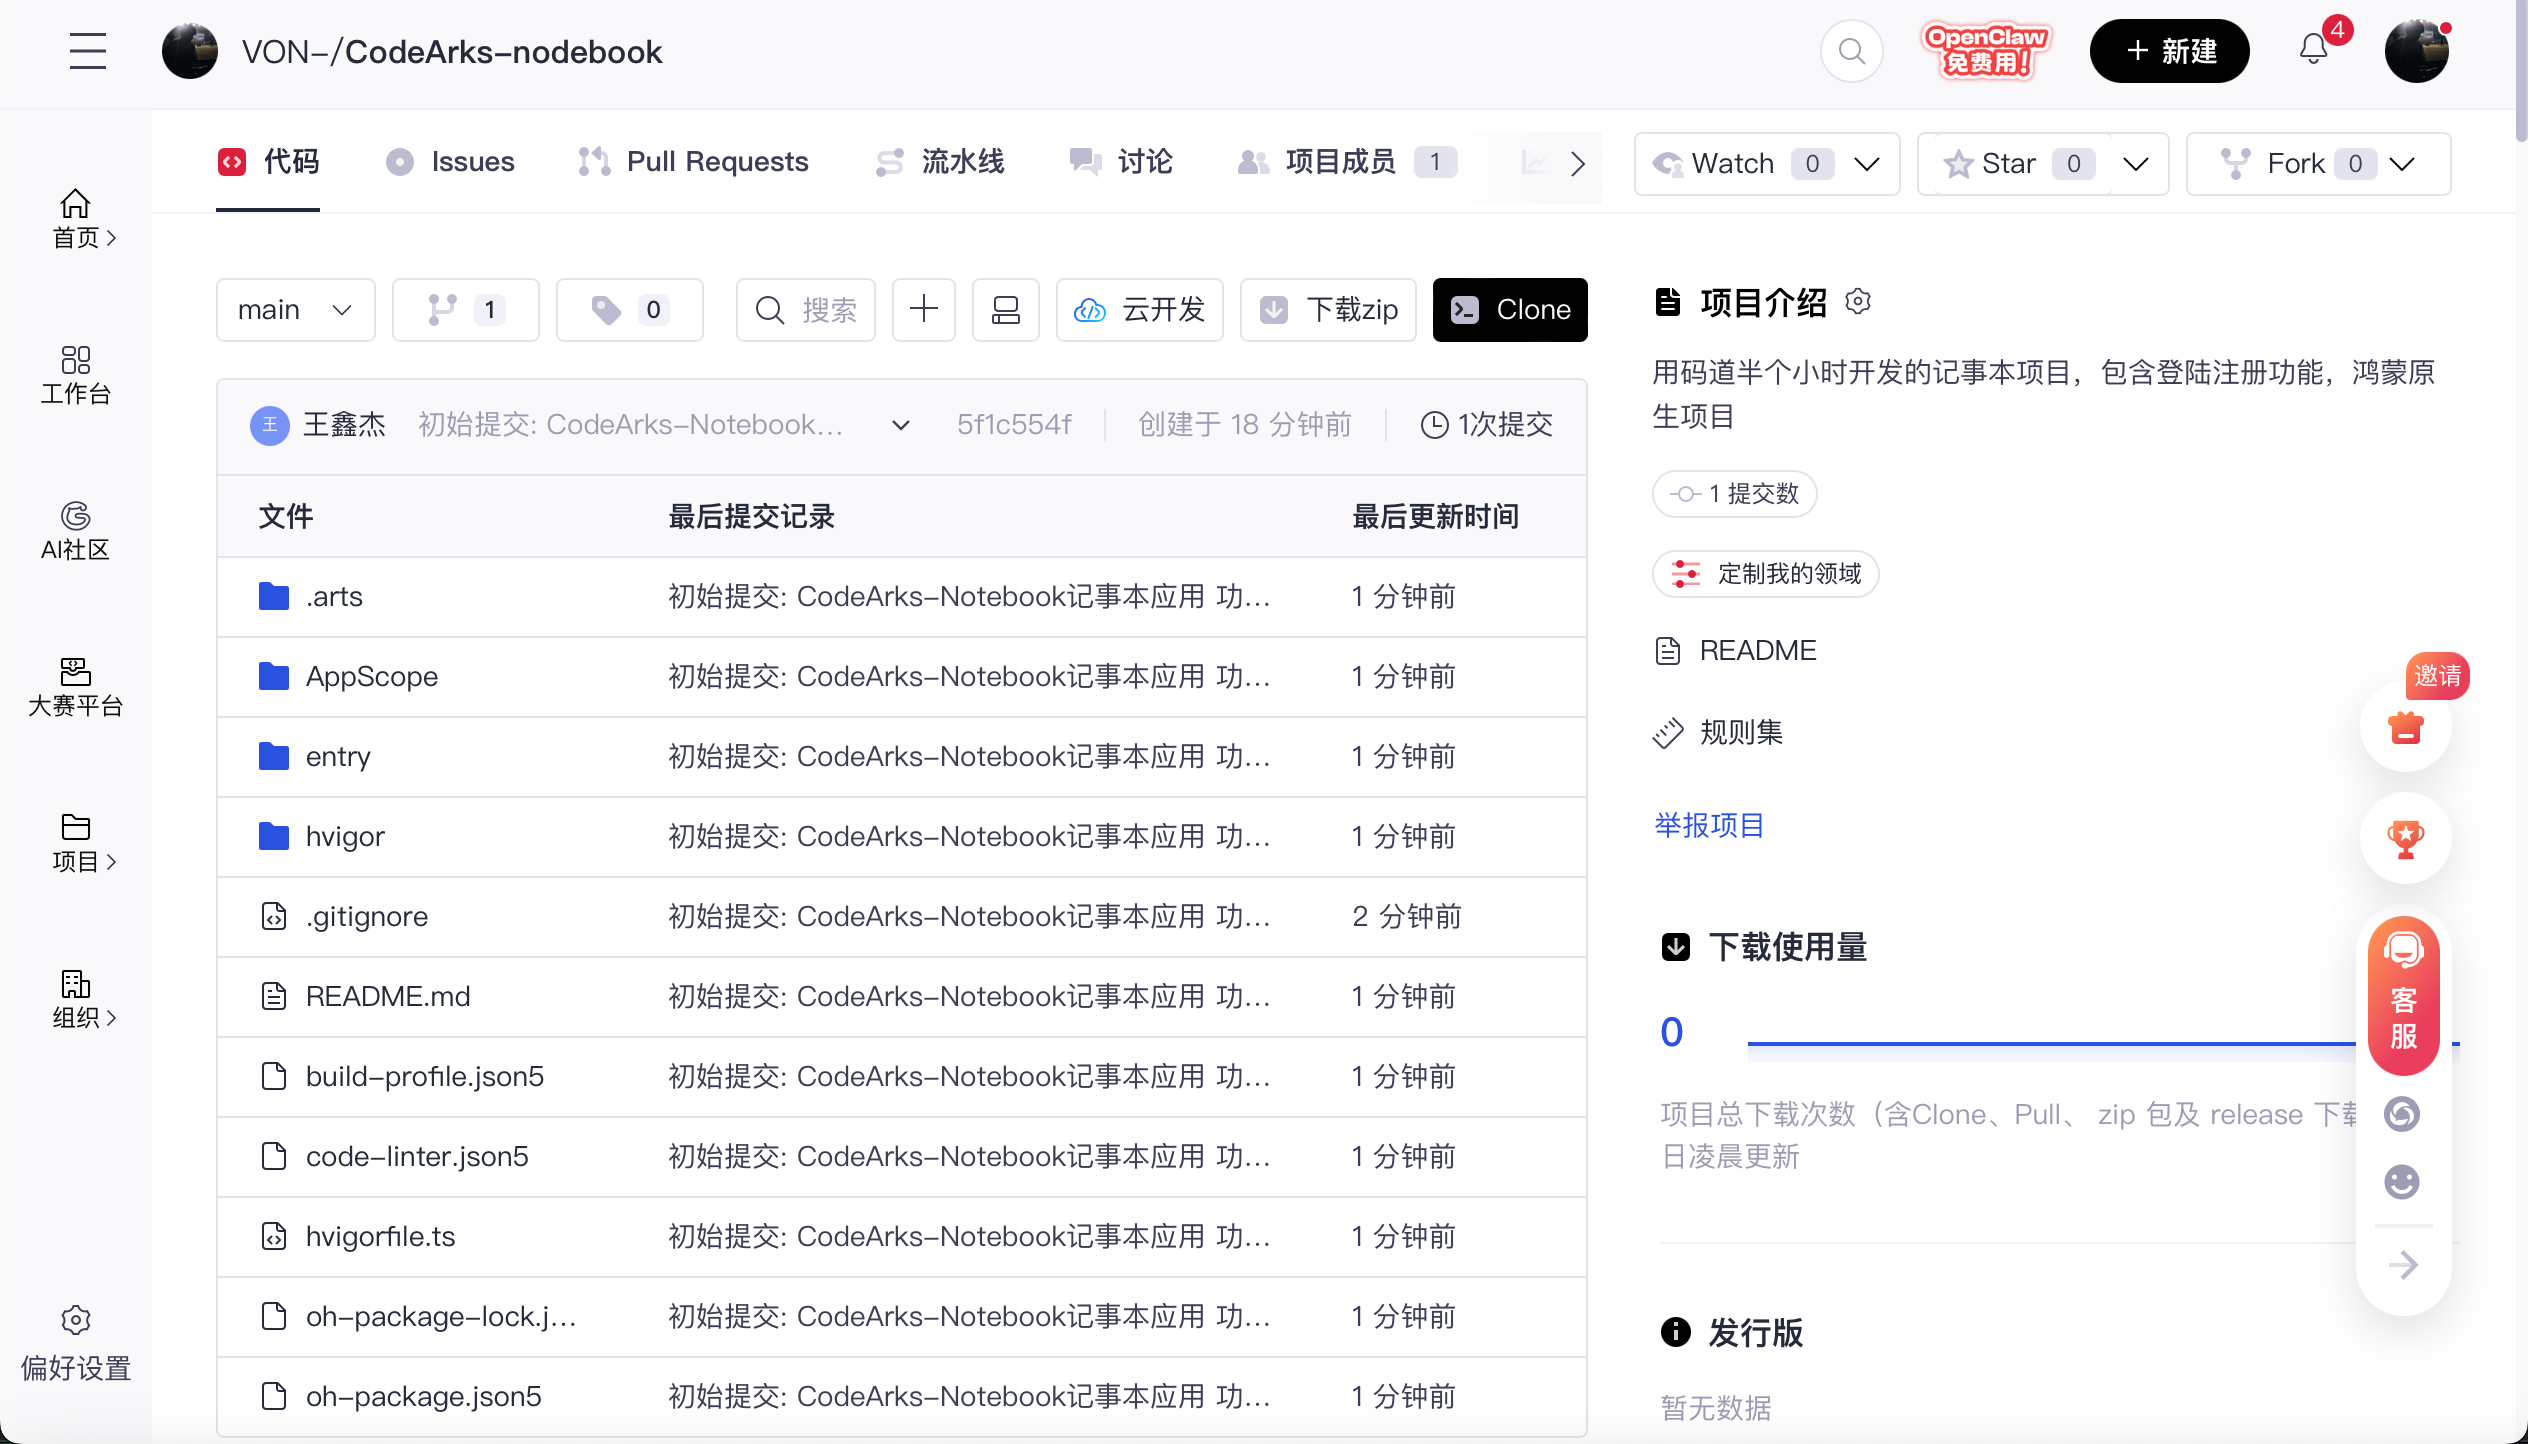This screenshot has height=1444, width=2528.
Task: Expand the initial commit message chevron
Action: 899,425
